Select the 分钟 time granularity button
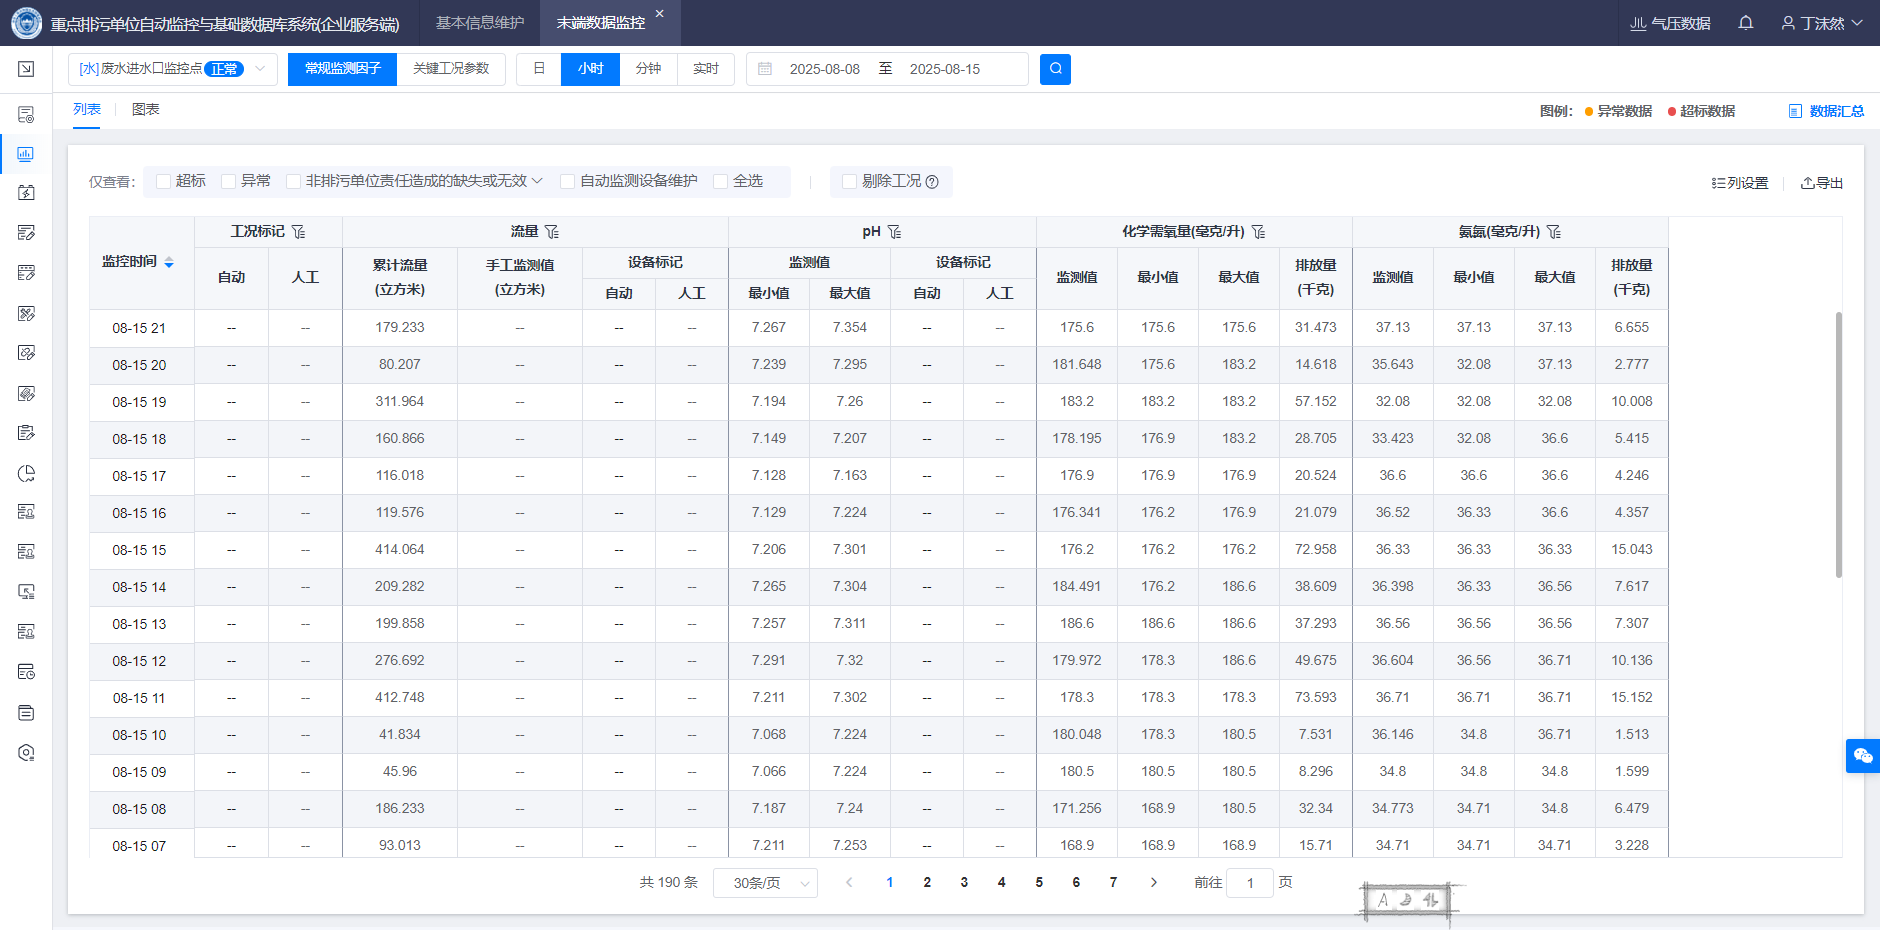Screen dimensions: 1880x930 coord(648,69)
